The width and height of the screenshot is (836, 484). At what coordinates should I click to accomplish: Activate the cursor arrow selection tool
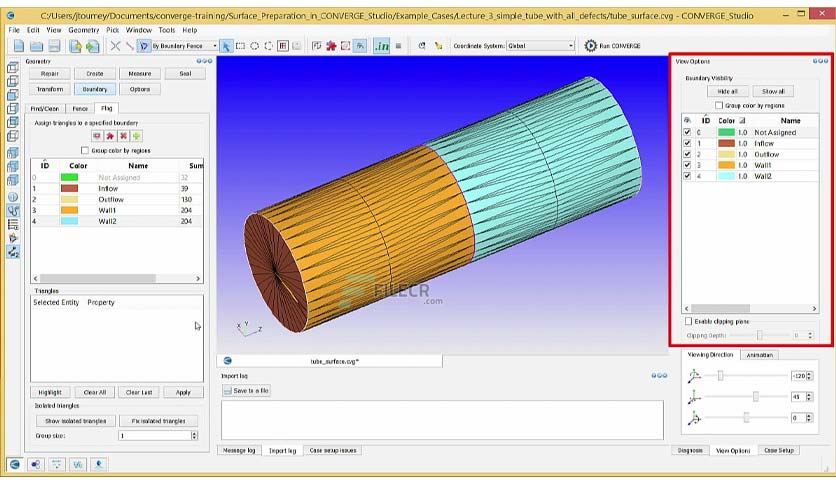(x=226, y=46)
